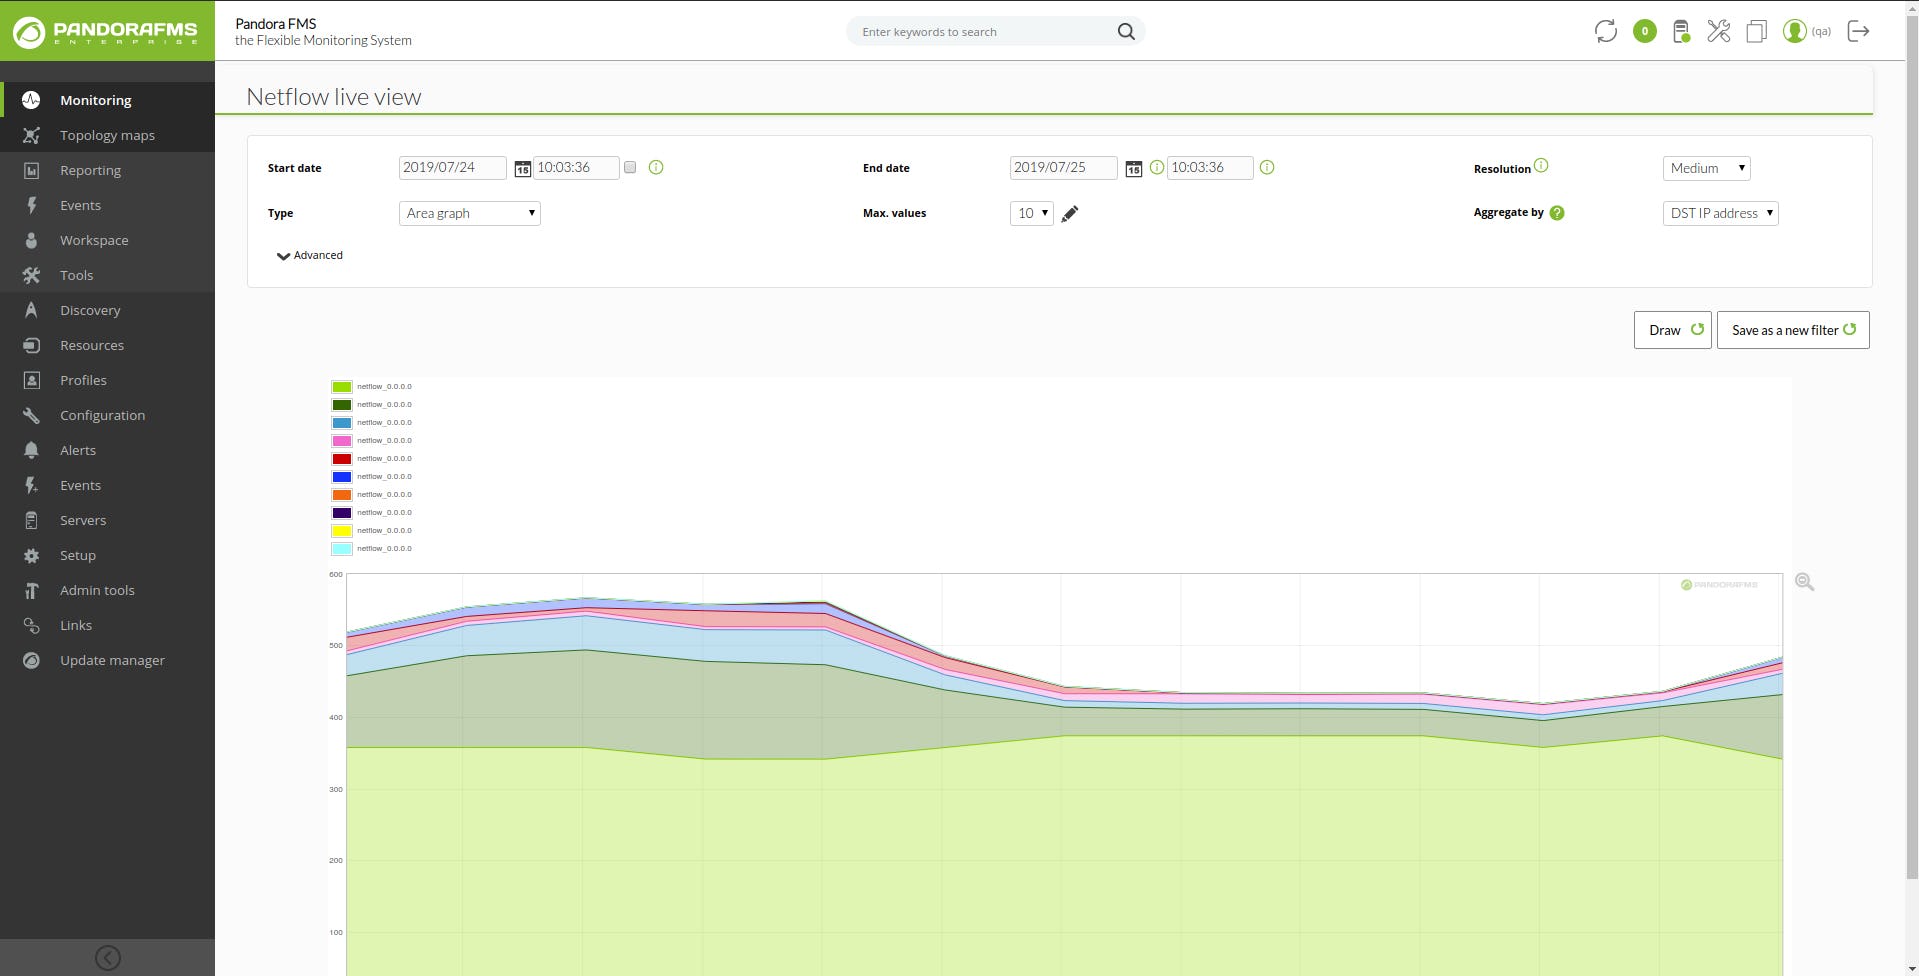Click the orange legend swatch

tap(342, 495)
